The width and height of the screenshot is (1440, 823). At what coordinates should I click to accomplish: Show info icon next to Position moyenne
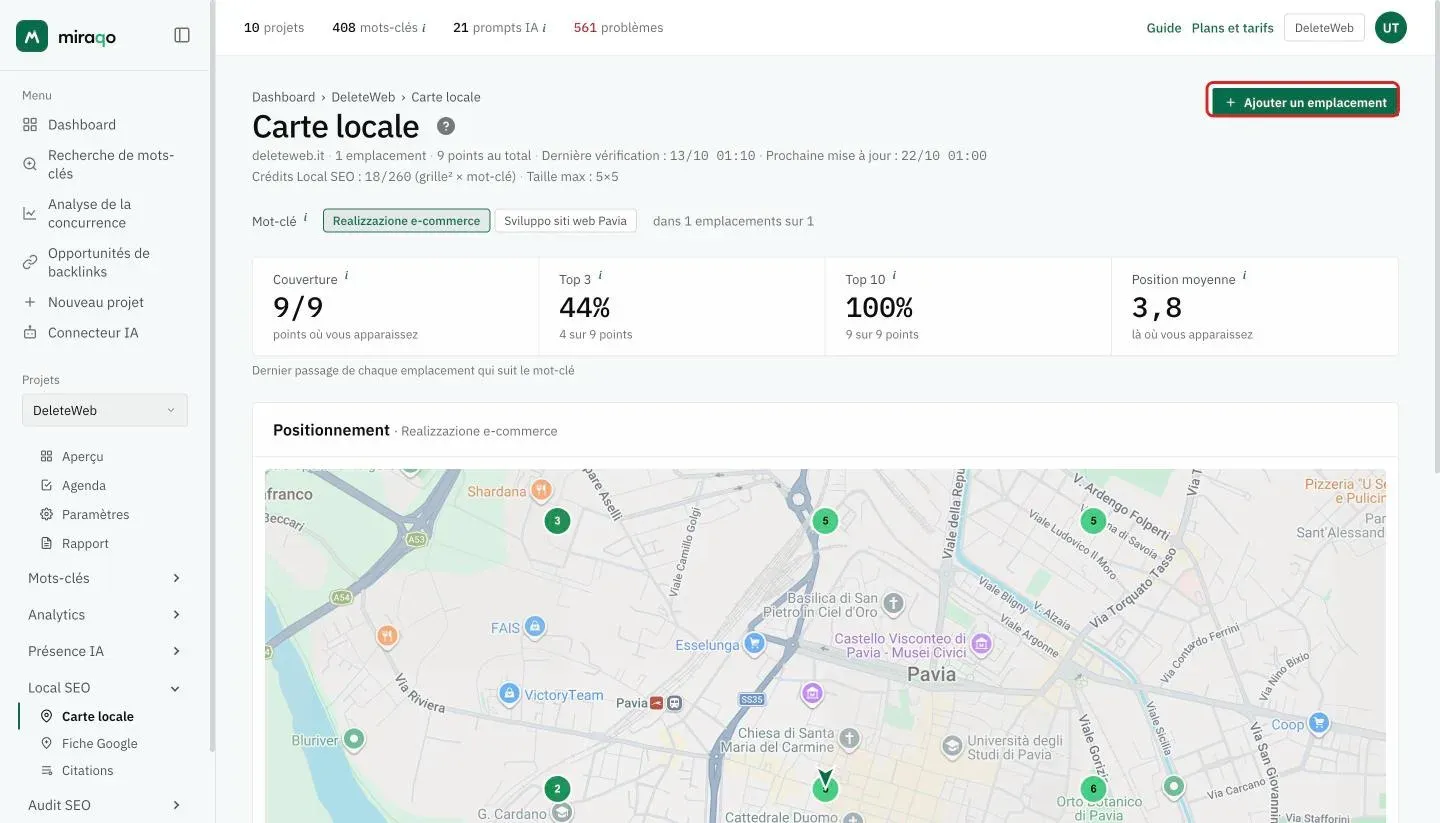[x=1244, y=276]
